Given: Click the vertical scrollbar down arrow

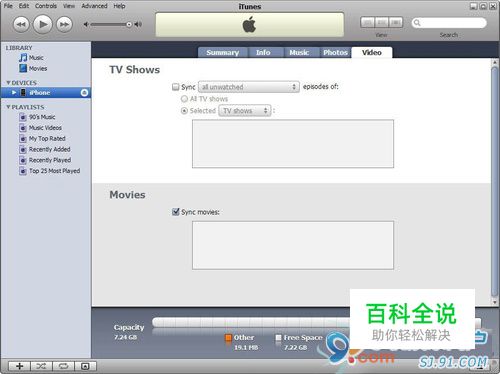Looking at the screenshot, I should (495, 302).
